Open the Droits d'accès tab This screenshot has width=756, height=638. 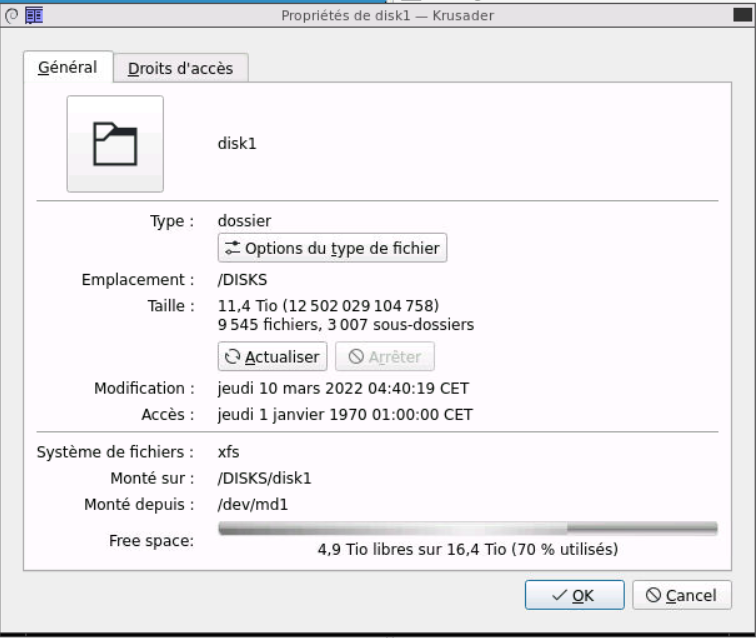pyautogui.click(x=181, y=68)
